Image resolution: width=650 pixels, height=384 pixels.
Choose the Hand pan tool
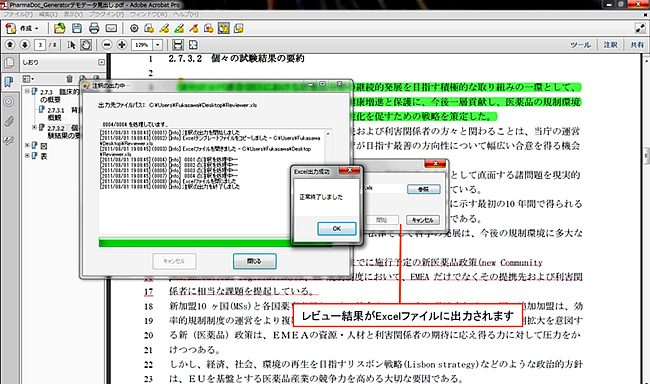(86, 44)
